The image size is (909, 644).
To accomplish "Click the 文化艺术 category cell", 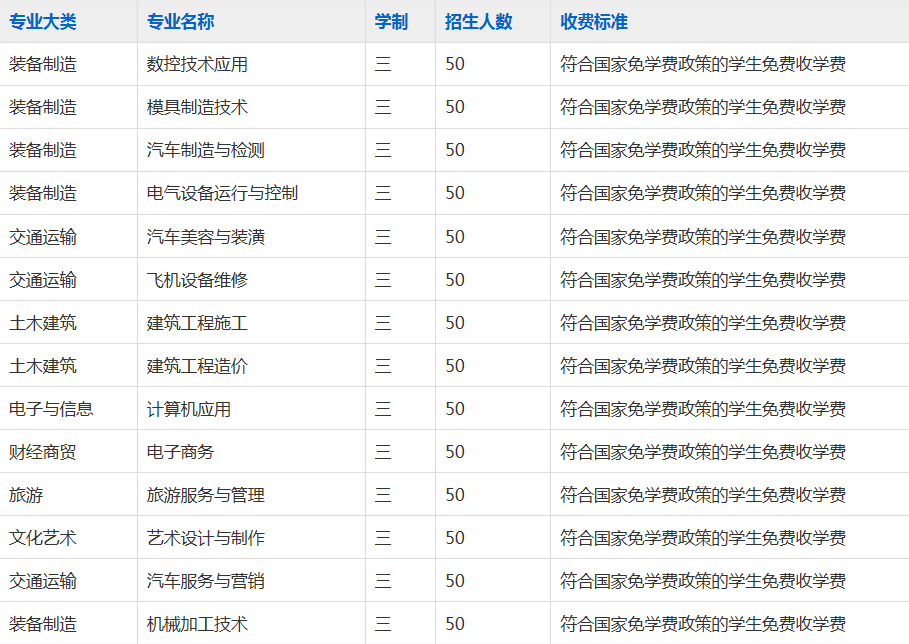I will point(43,538).
